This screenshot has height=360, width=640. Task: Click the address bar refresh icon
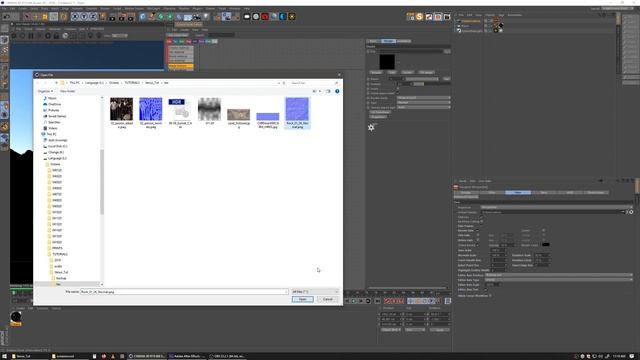coord(284,83)
